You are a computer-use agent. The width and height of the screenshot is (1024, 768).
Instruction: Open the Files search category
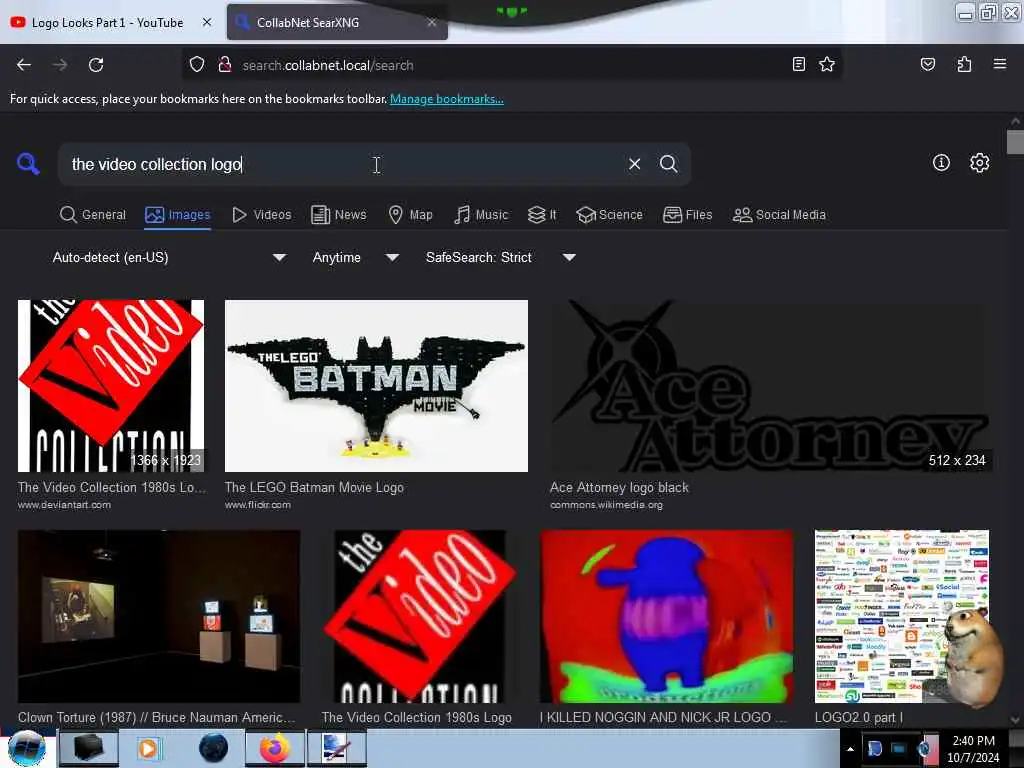point(687,215)
